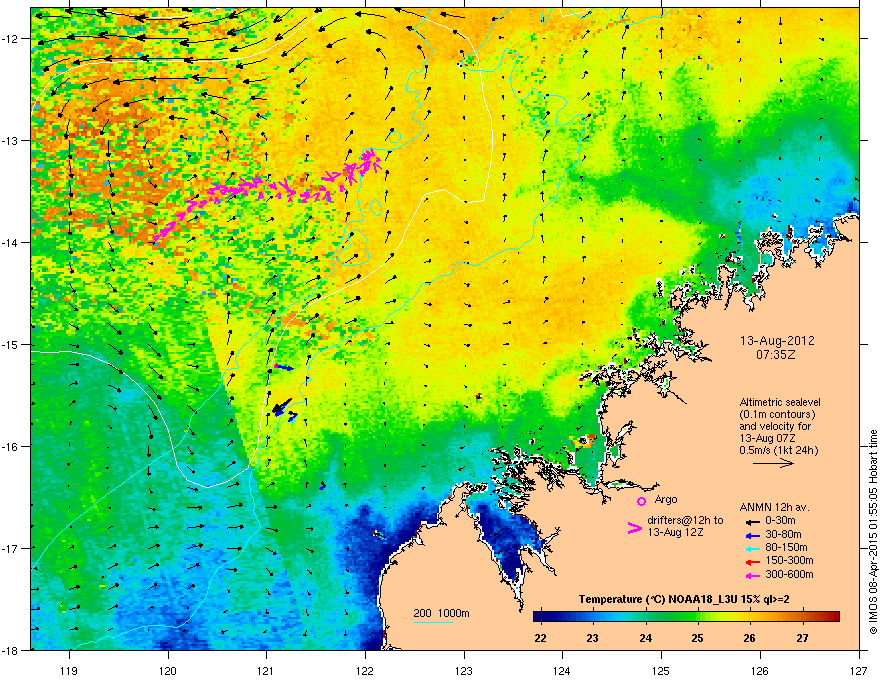Click the 'ANMN 12h av.' legend heading
The width and height of the screenshot is (880, 680).
coord(774,507)
